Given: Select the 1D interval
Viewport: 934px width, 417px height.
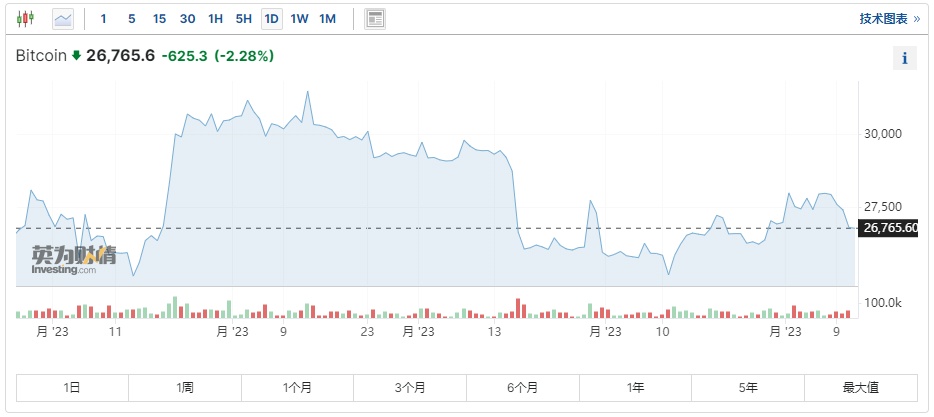Looking at the screenshot, I should click(x=271, y=19).
